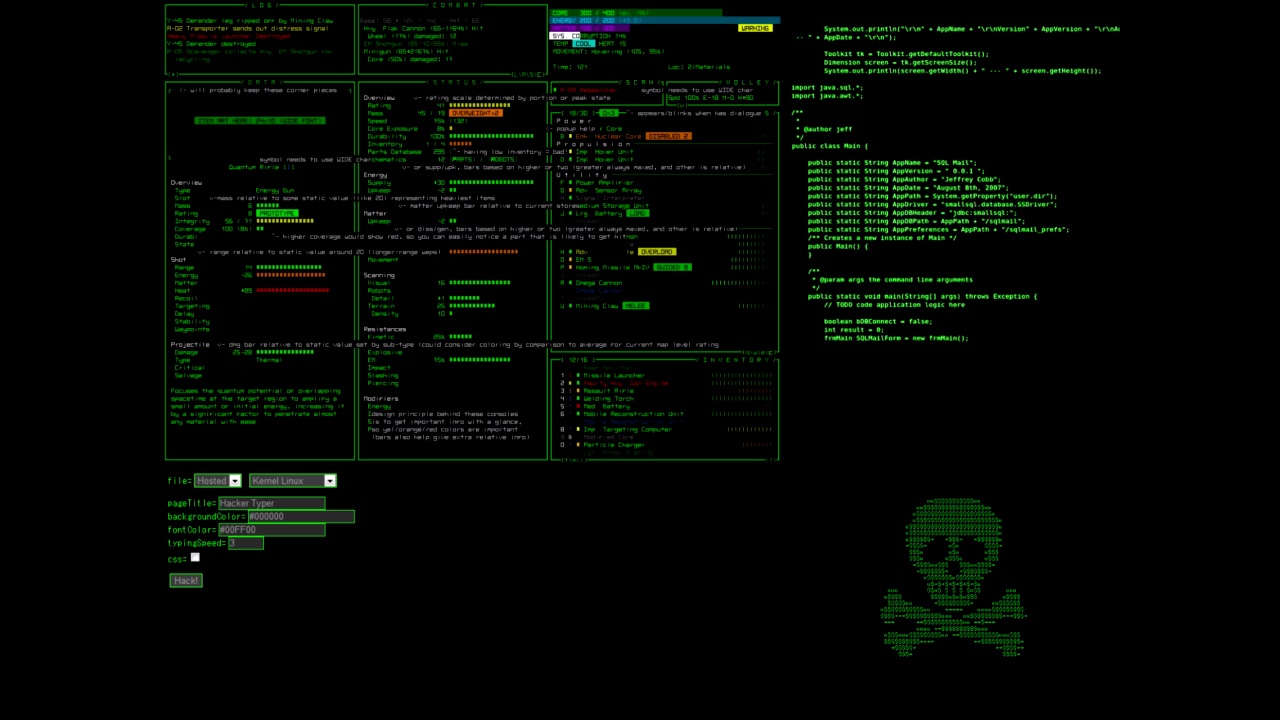Focus the backgroundColor #000000 field

pyautogui.click(x=300, y=516)
